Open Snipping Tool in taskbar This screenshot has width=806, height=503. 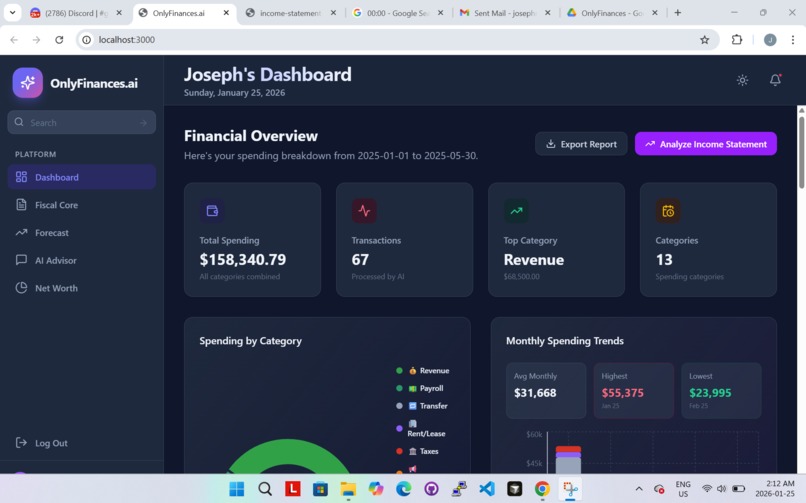(570, 489)
